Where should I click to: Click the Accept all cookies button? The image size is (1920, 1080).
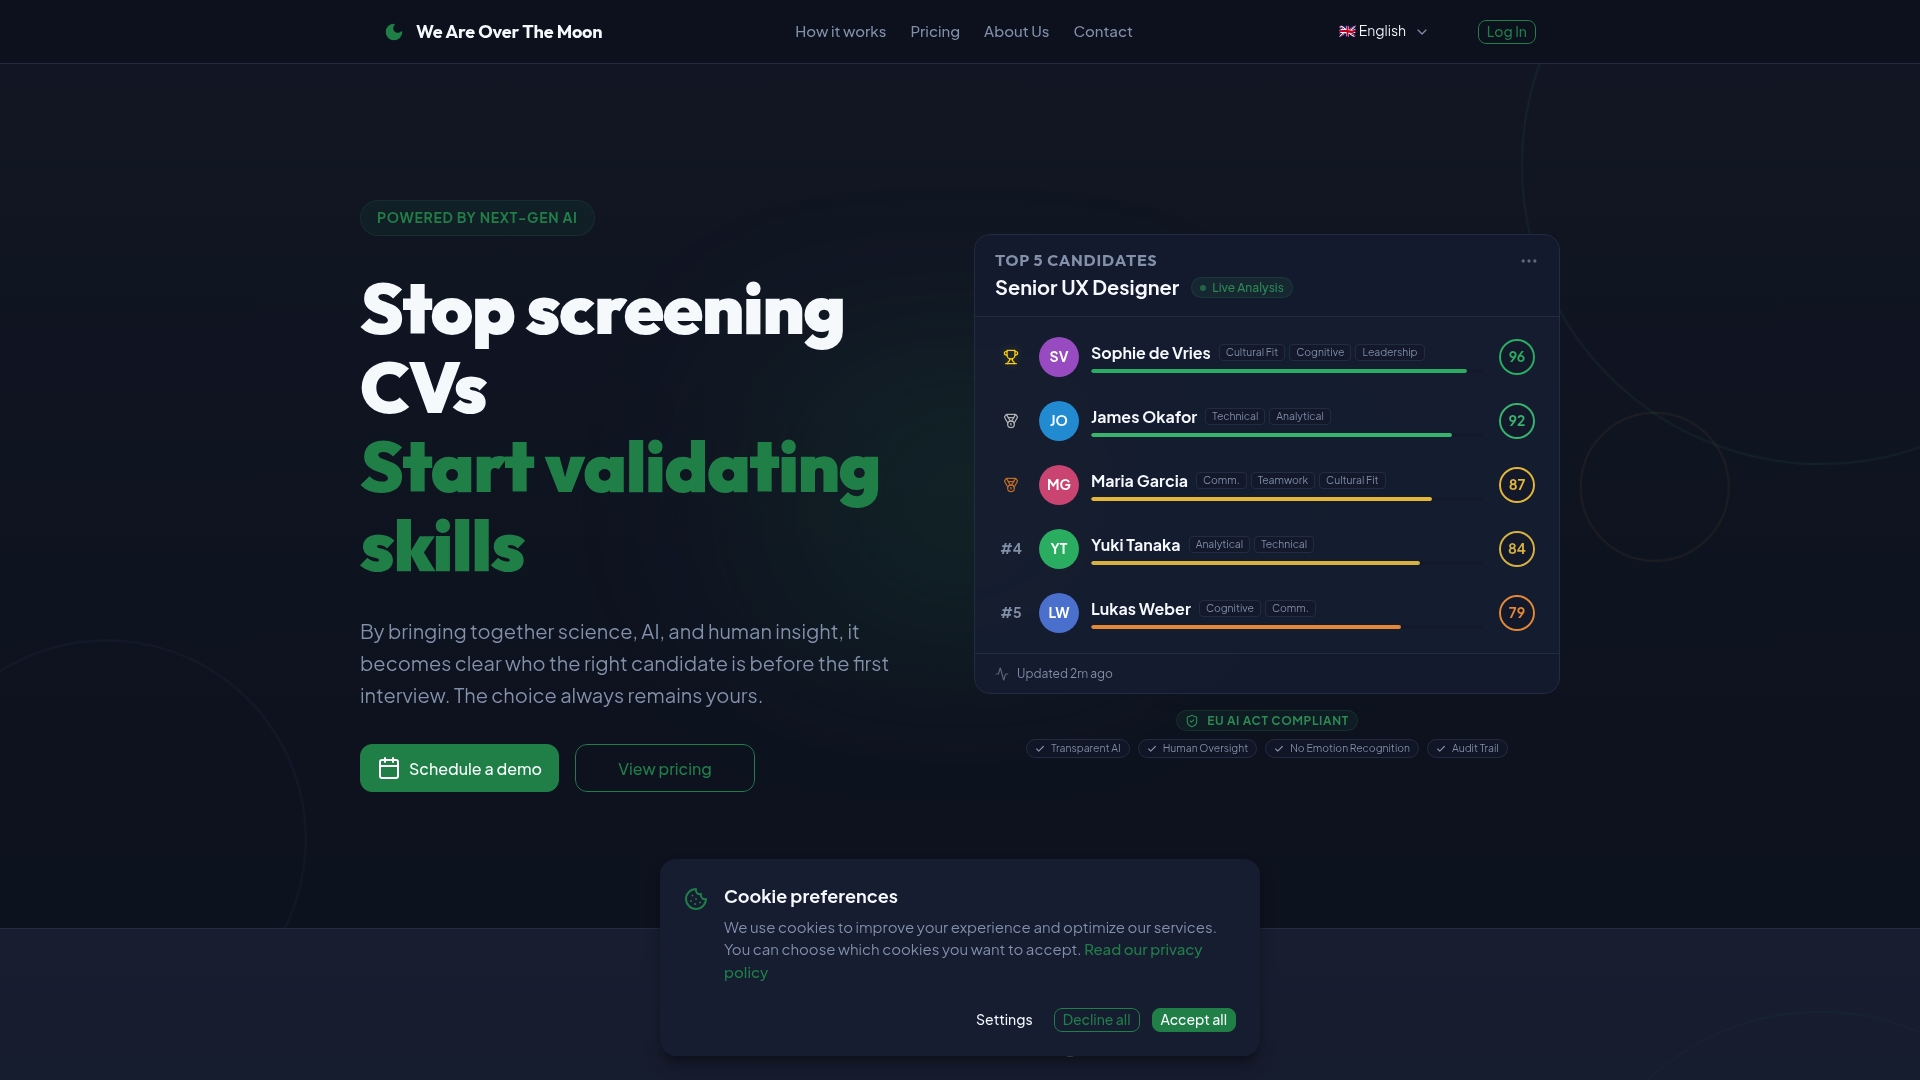(1193, 1020)
